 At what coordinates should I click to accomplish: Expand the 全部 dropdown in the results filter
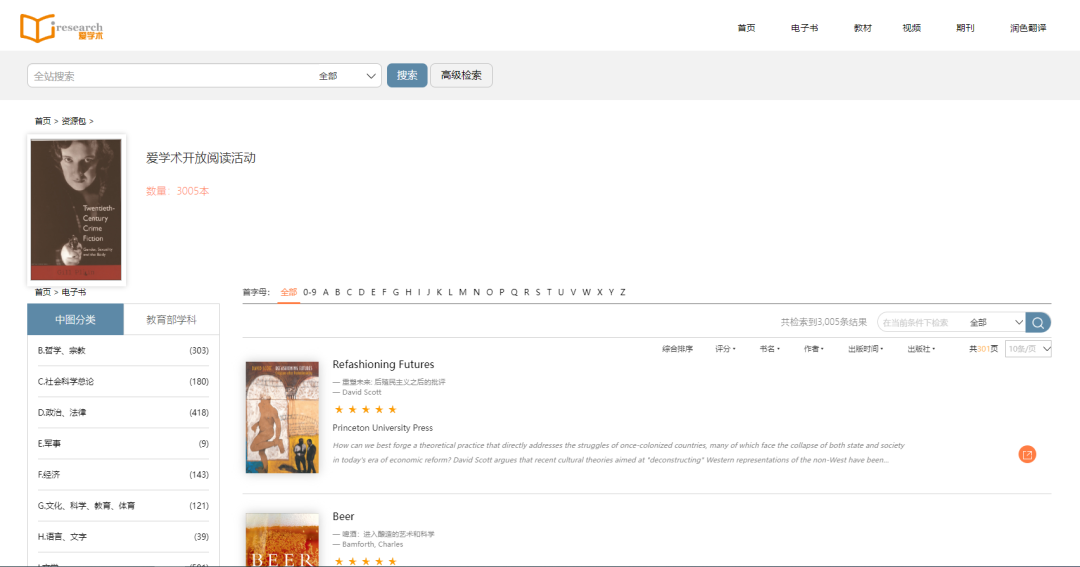pos(996,323)
